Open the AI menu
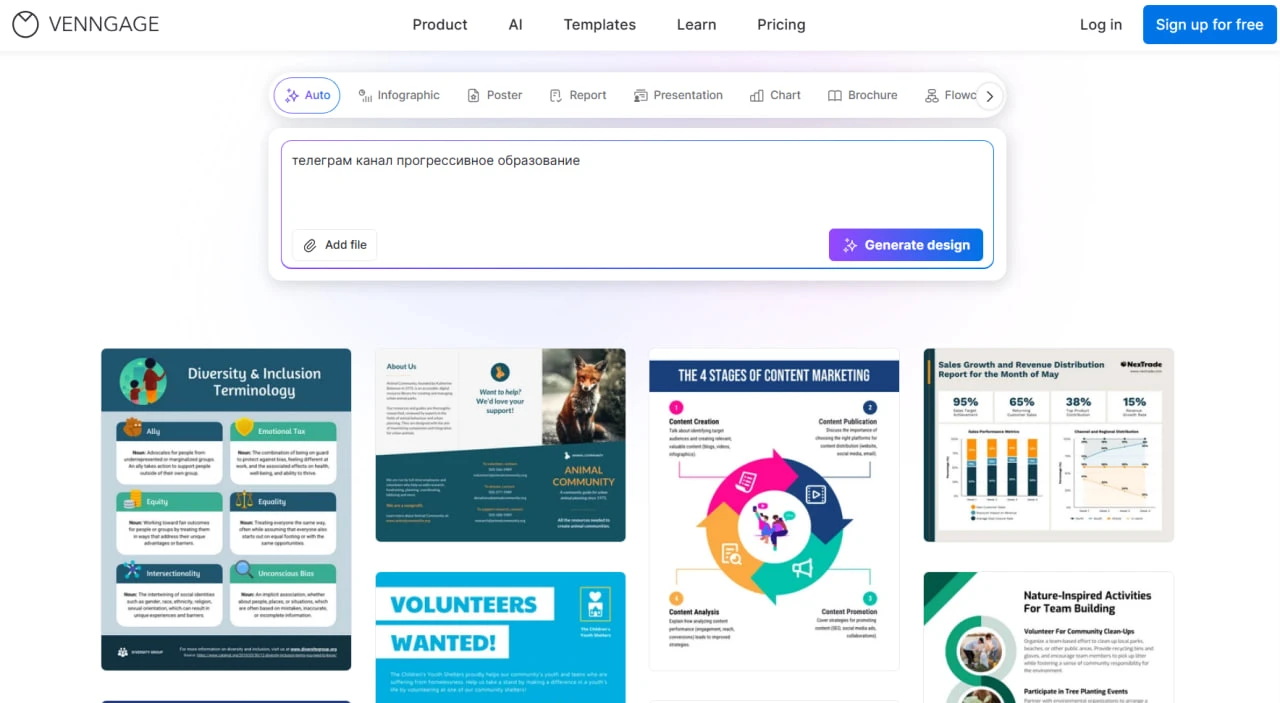 (515, 25)
